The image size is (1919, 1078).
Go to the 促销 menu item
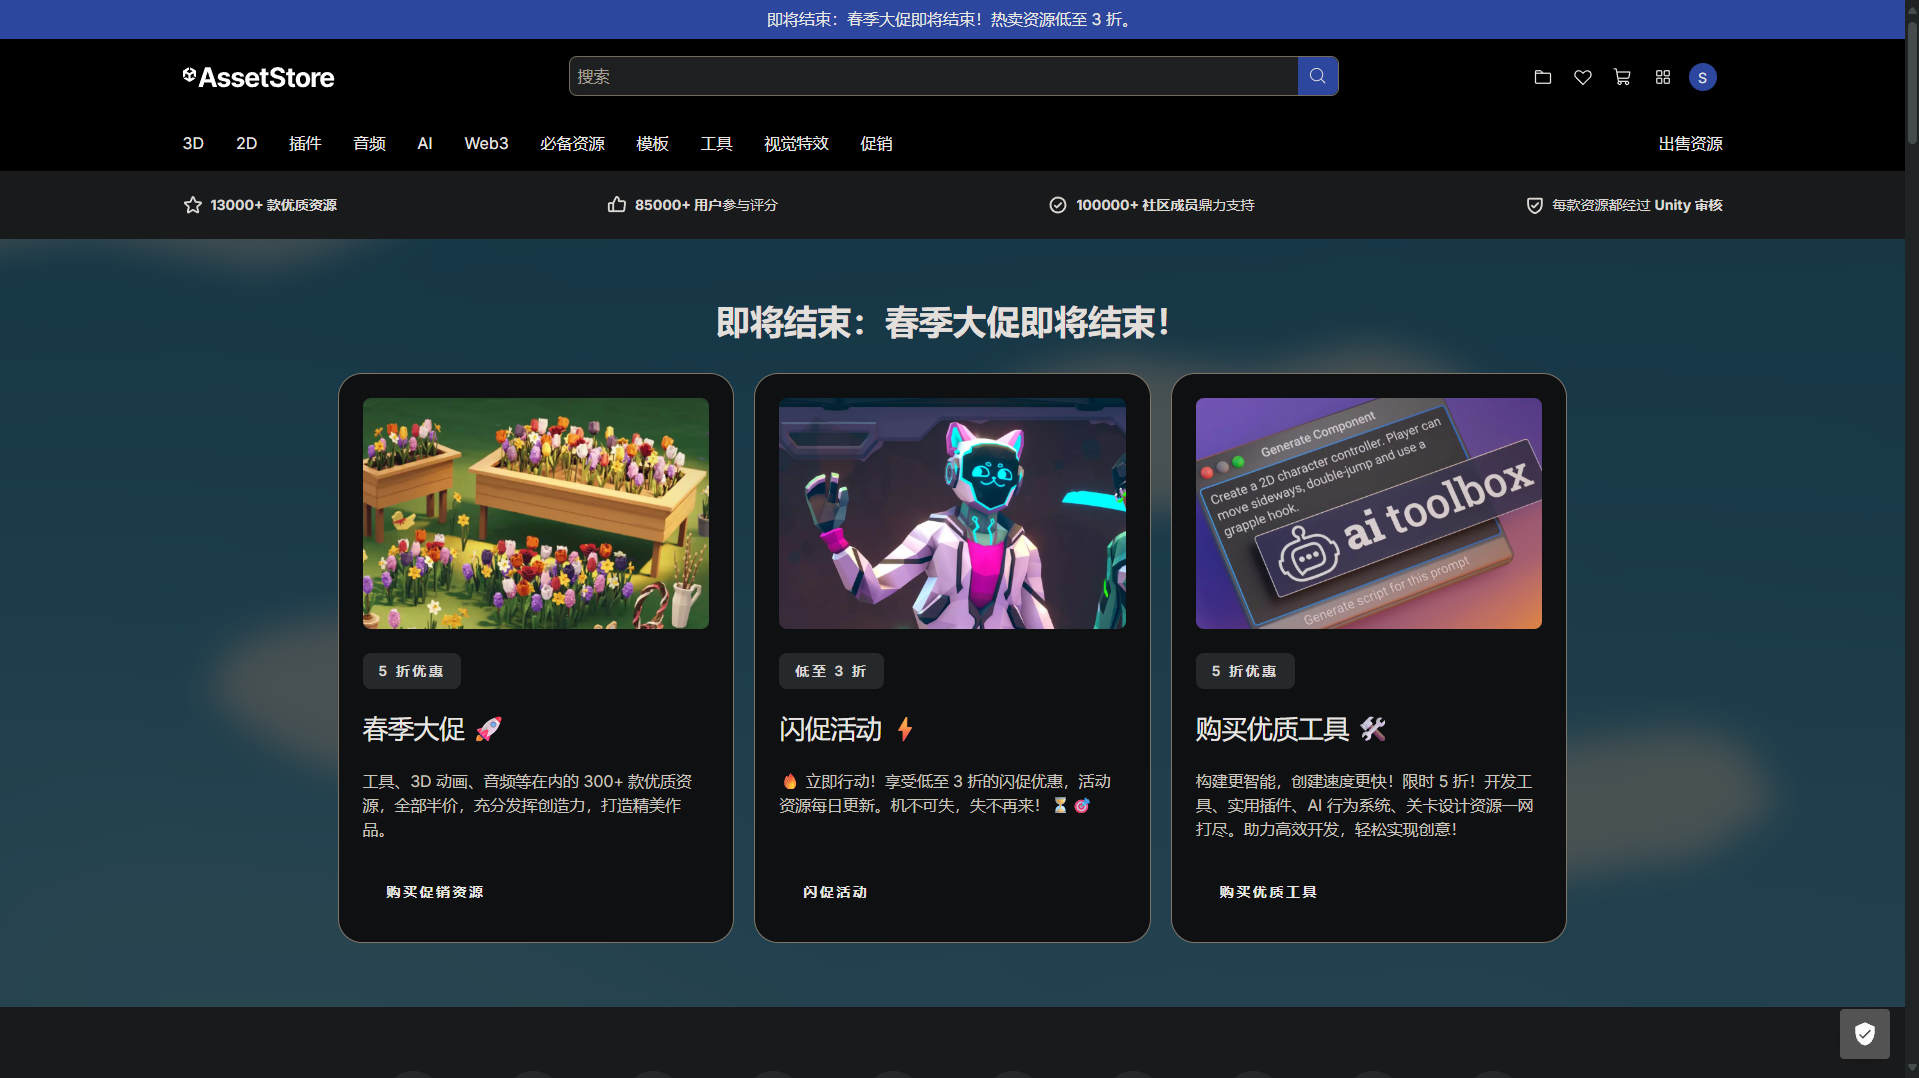(x=876, y=144)
